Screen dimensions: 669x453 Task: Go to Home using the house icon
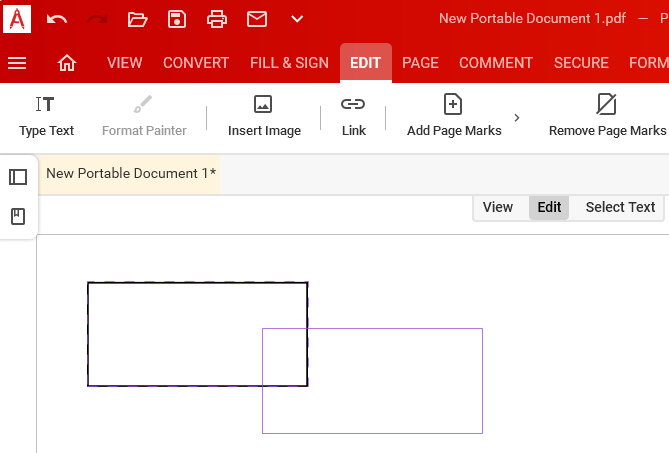[x=67, y=63]
